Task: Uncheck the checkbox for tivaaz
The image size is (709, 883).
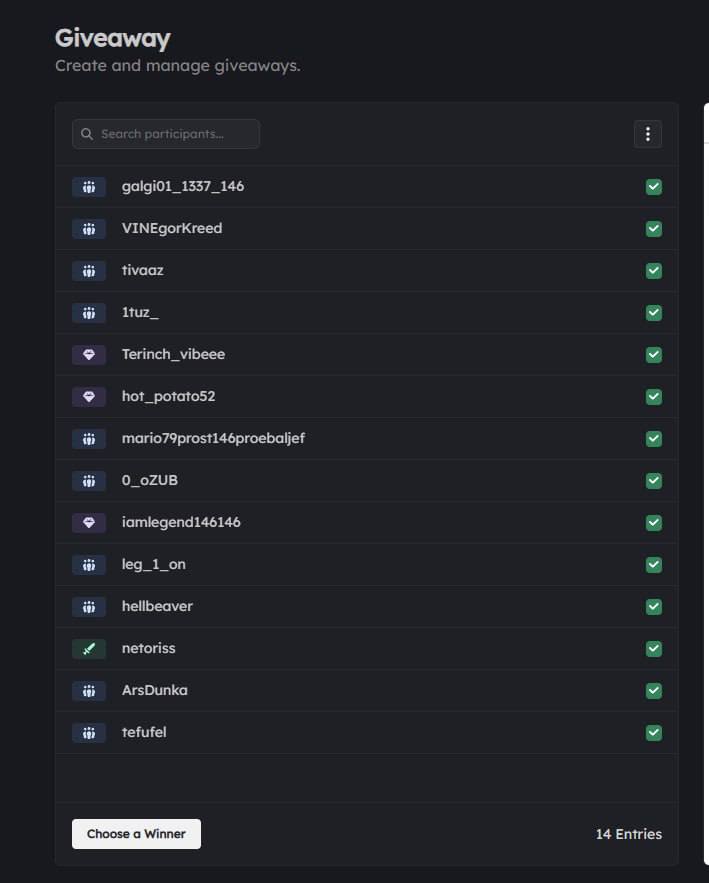Action: pyautogui.click(x=654, y=271)
